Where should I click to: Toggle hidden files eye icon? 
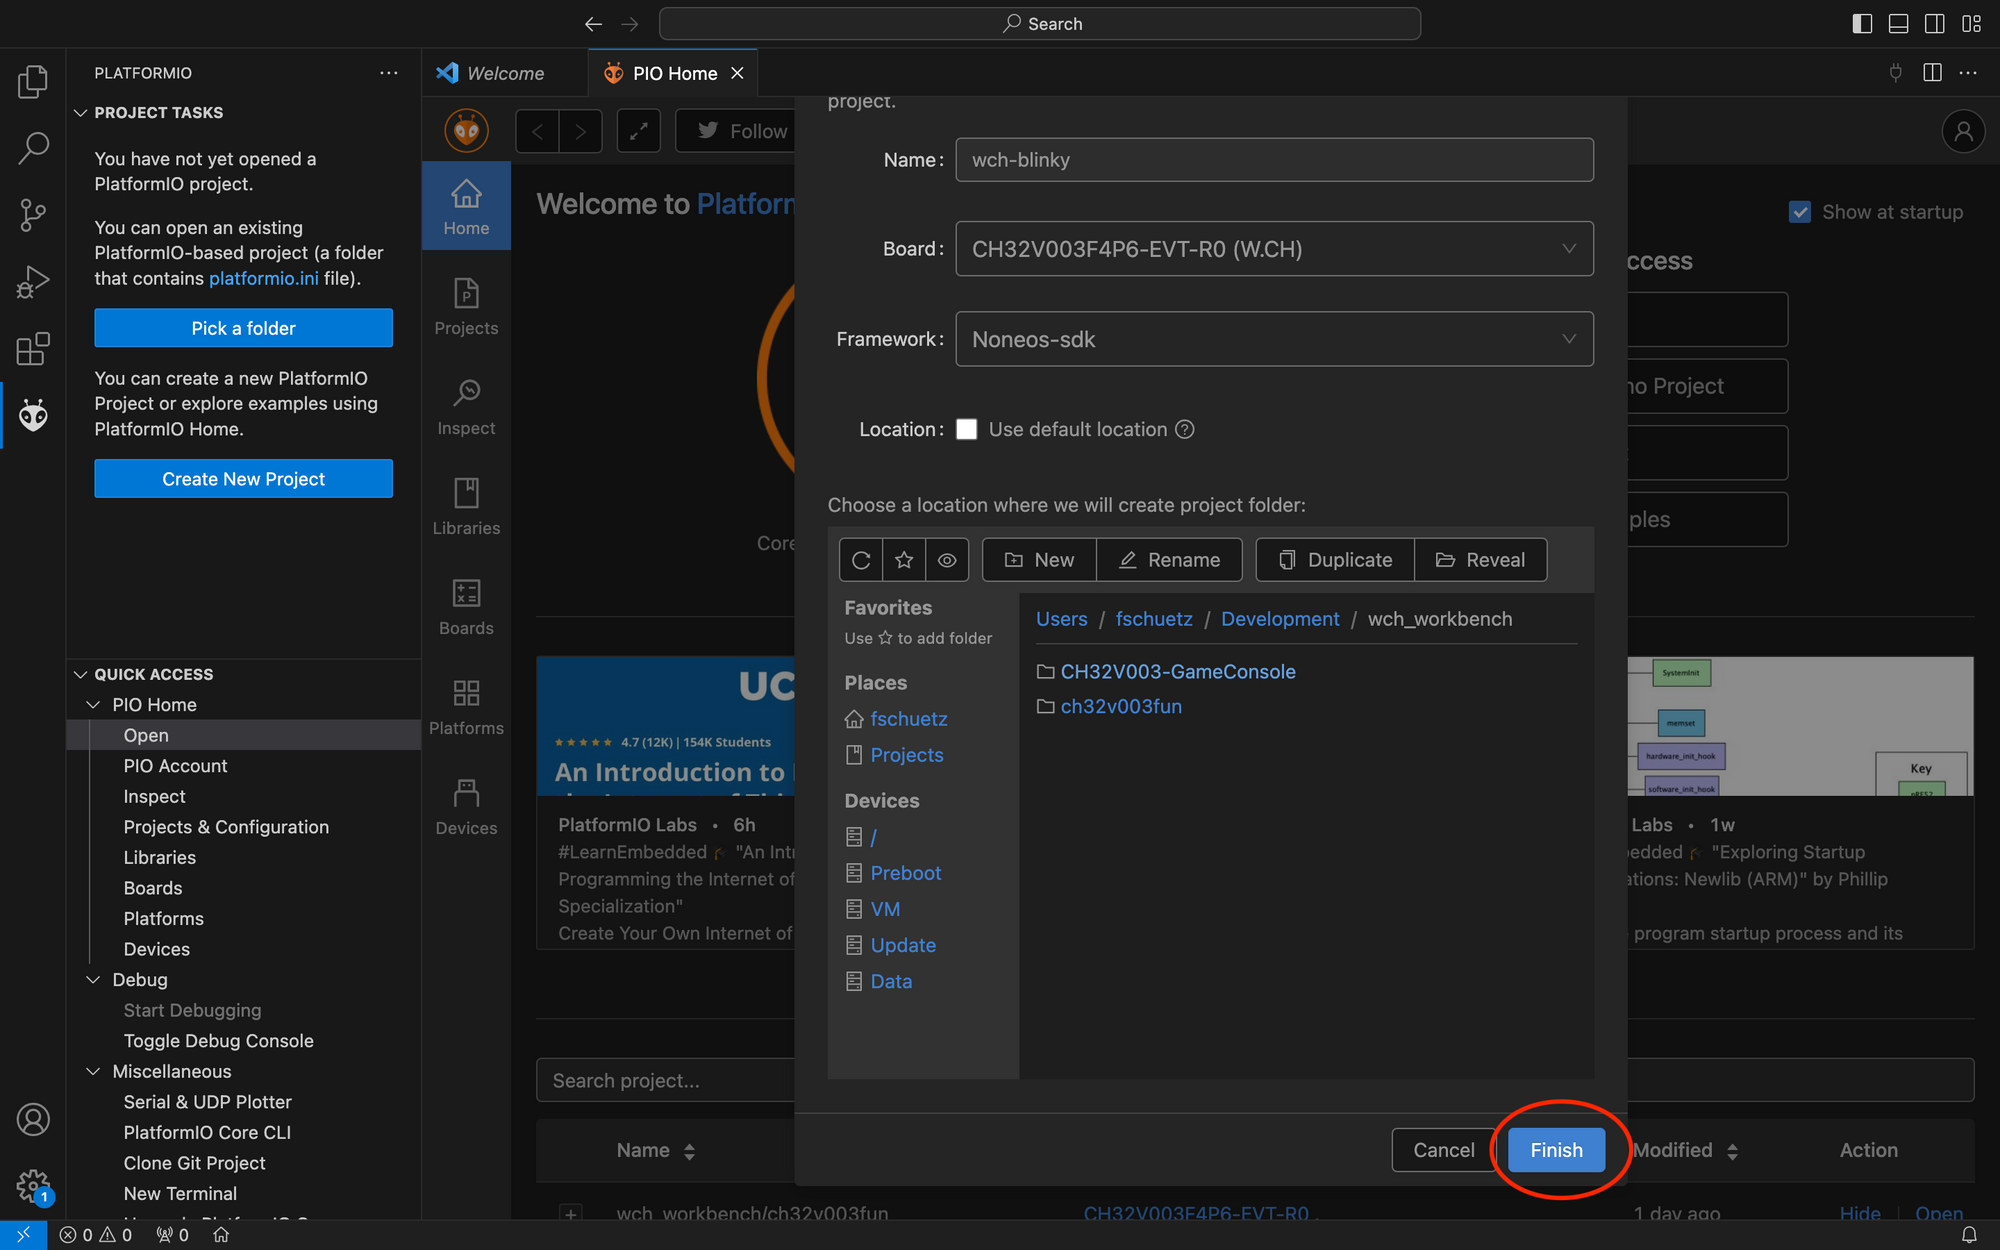point(947,560)
